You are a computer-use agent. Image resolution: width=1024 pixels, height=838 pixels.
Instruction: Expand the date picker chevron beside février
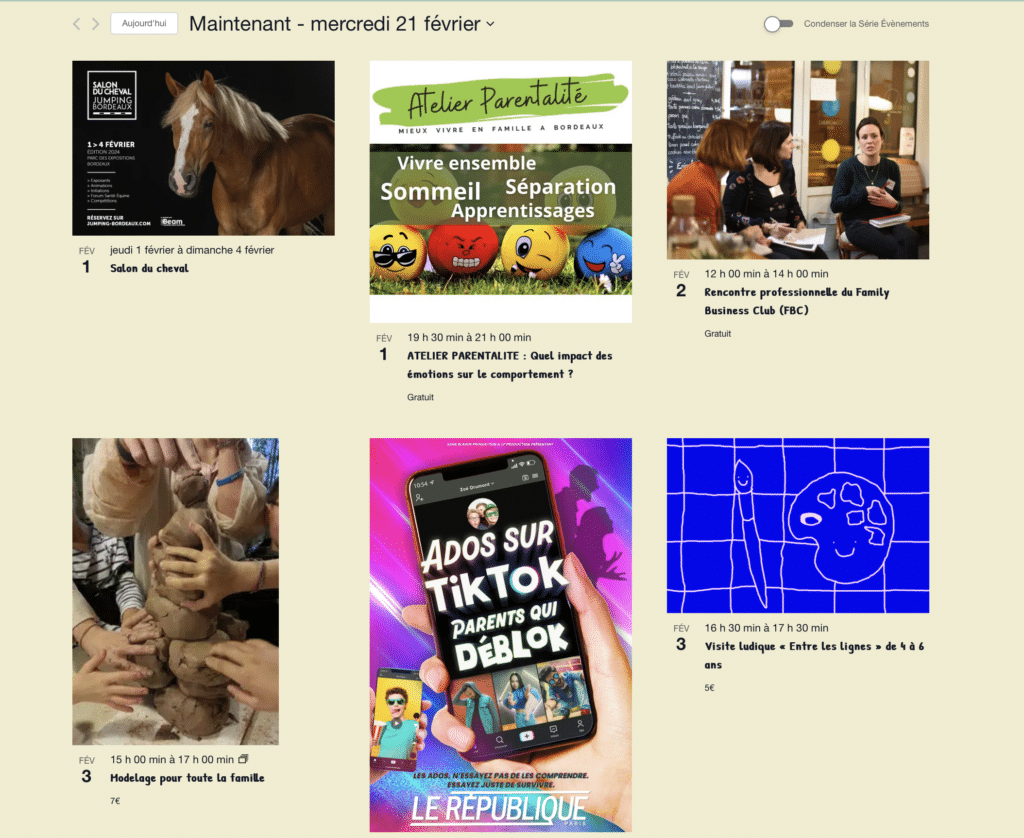[490, 24]
